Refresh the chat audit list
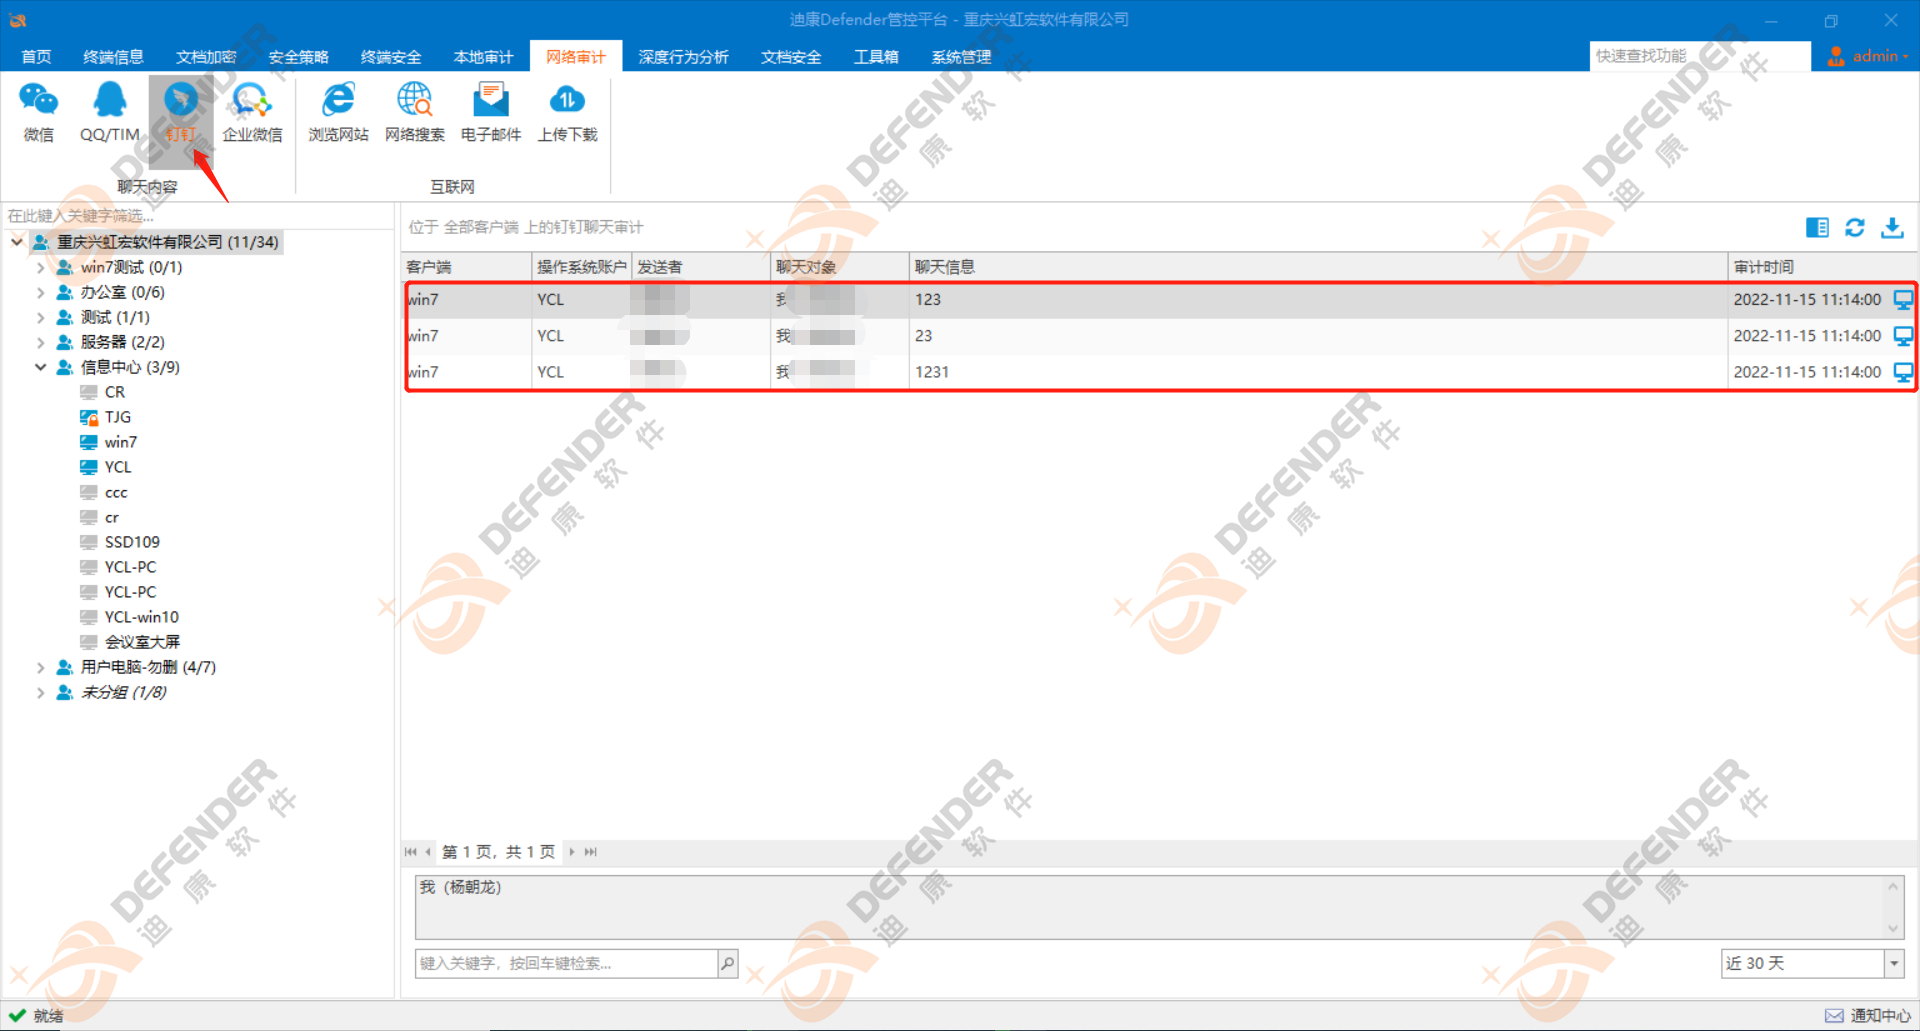Screen dimensions: 1920x1031 coord(1855,228)
